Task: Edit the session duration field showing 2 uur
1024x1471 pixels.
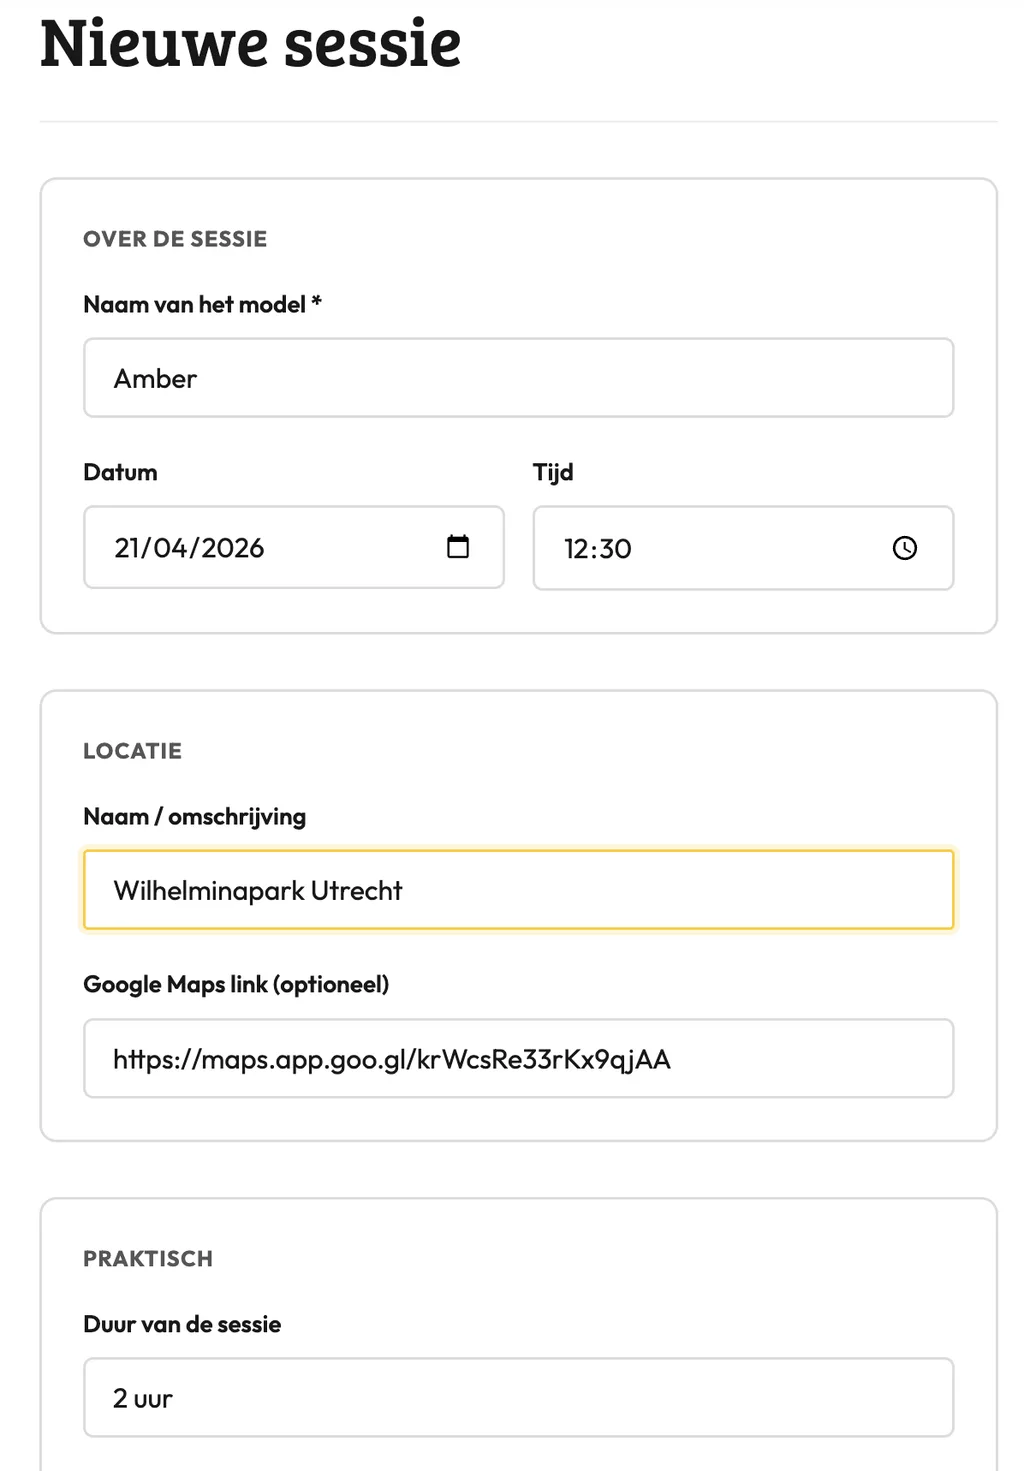Action: click(x=518, y=1397)
